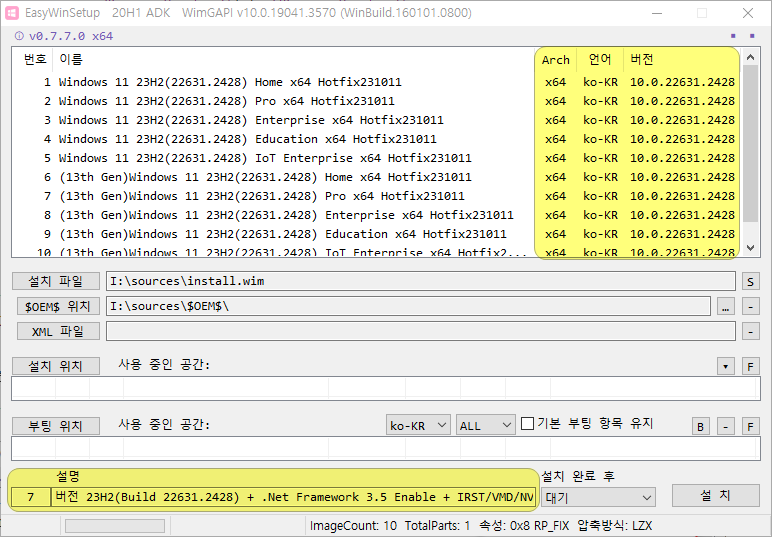The width and height of the screenshot is (772, 537).
Task: Click the 부팅 위치 button
Action: [x=56, y=426]
